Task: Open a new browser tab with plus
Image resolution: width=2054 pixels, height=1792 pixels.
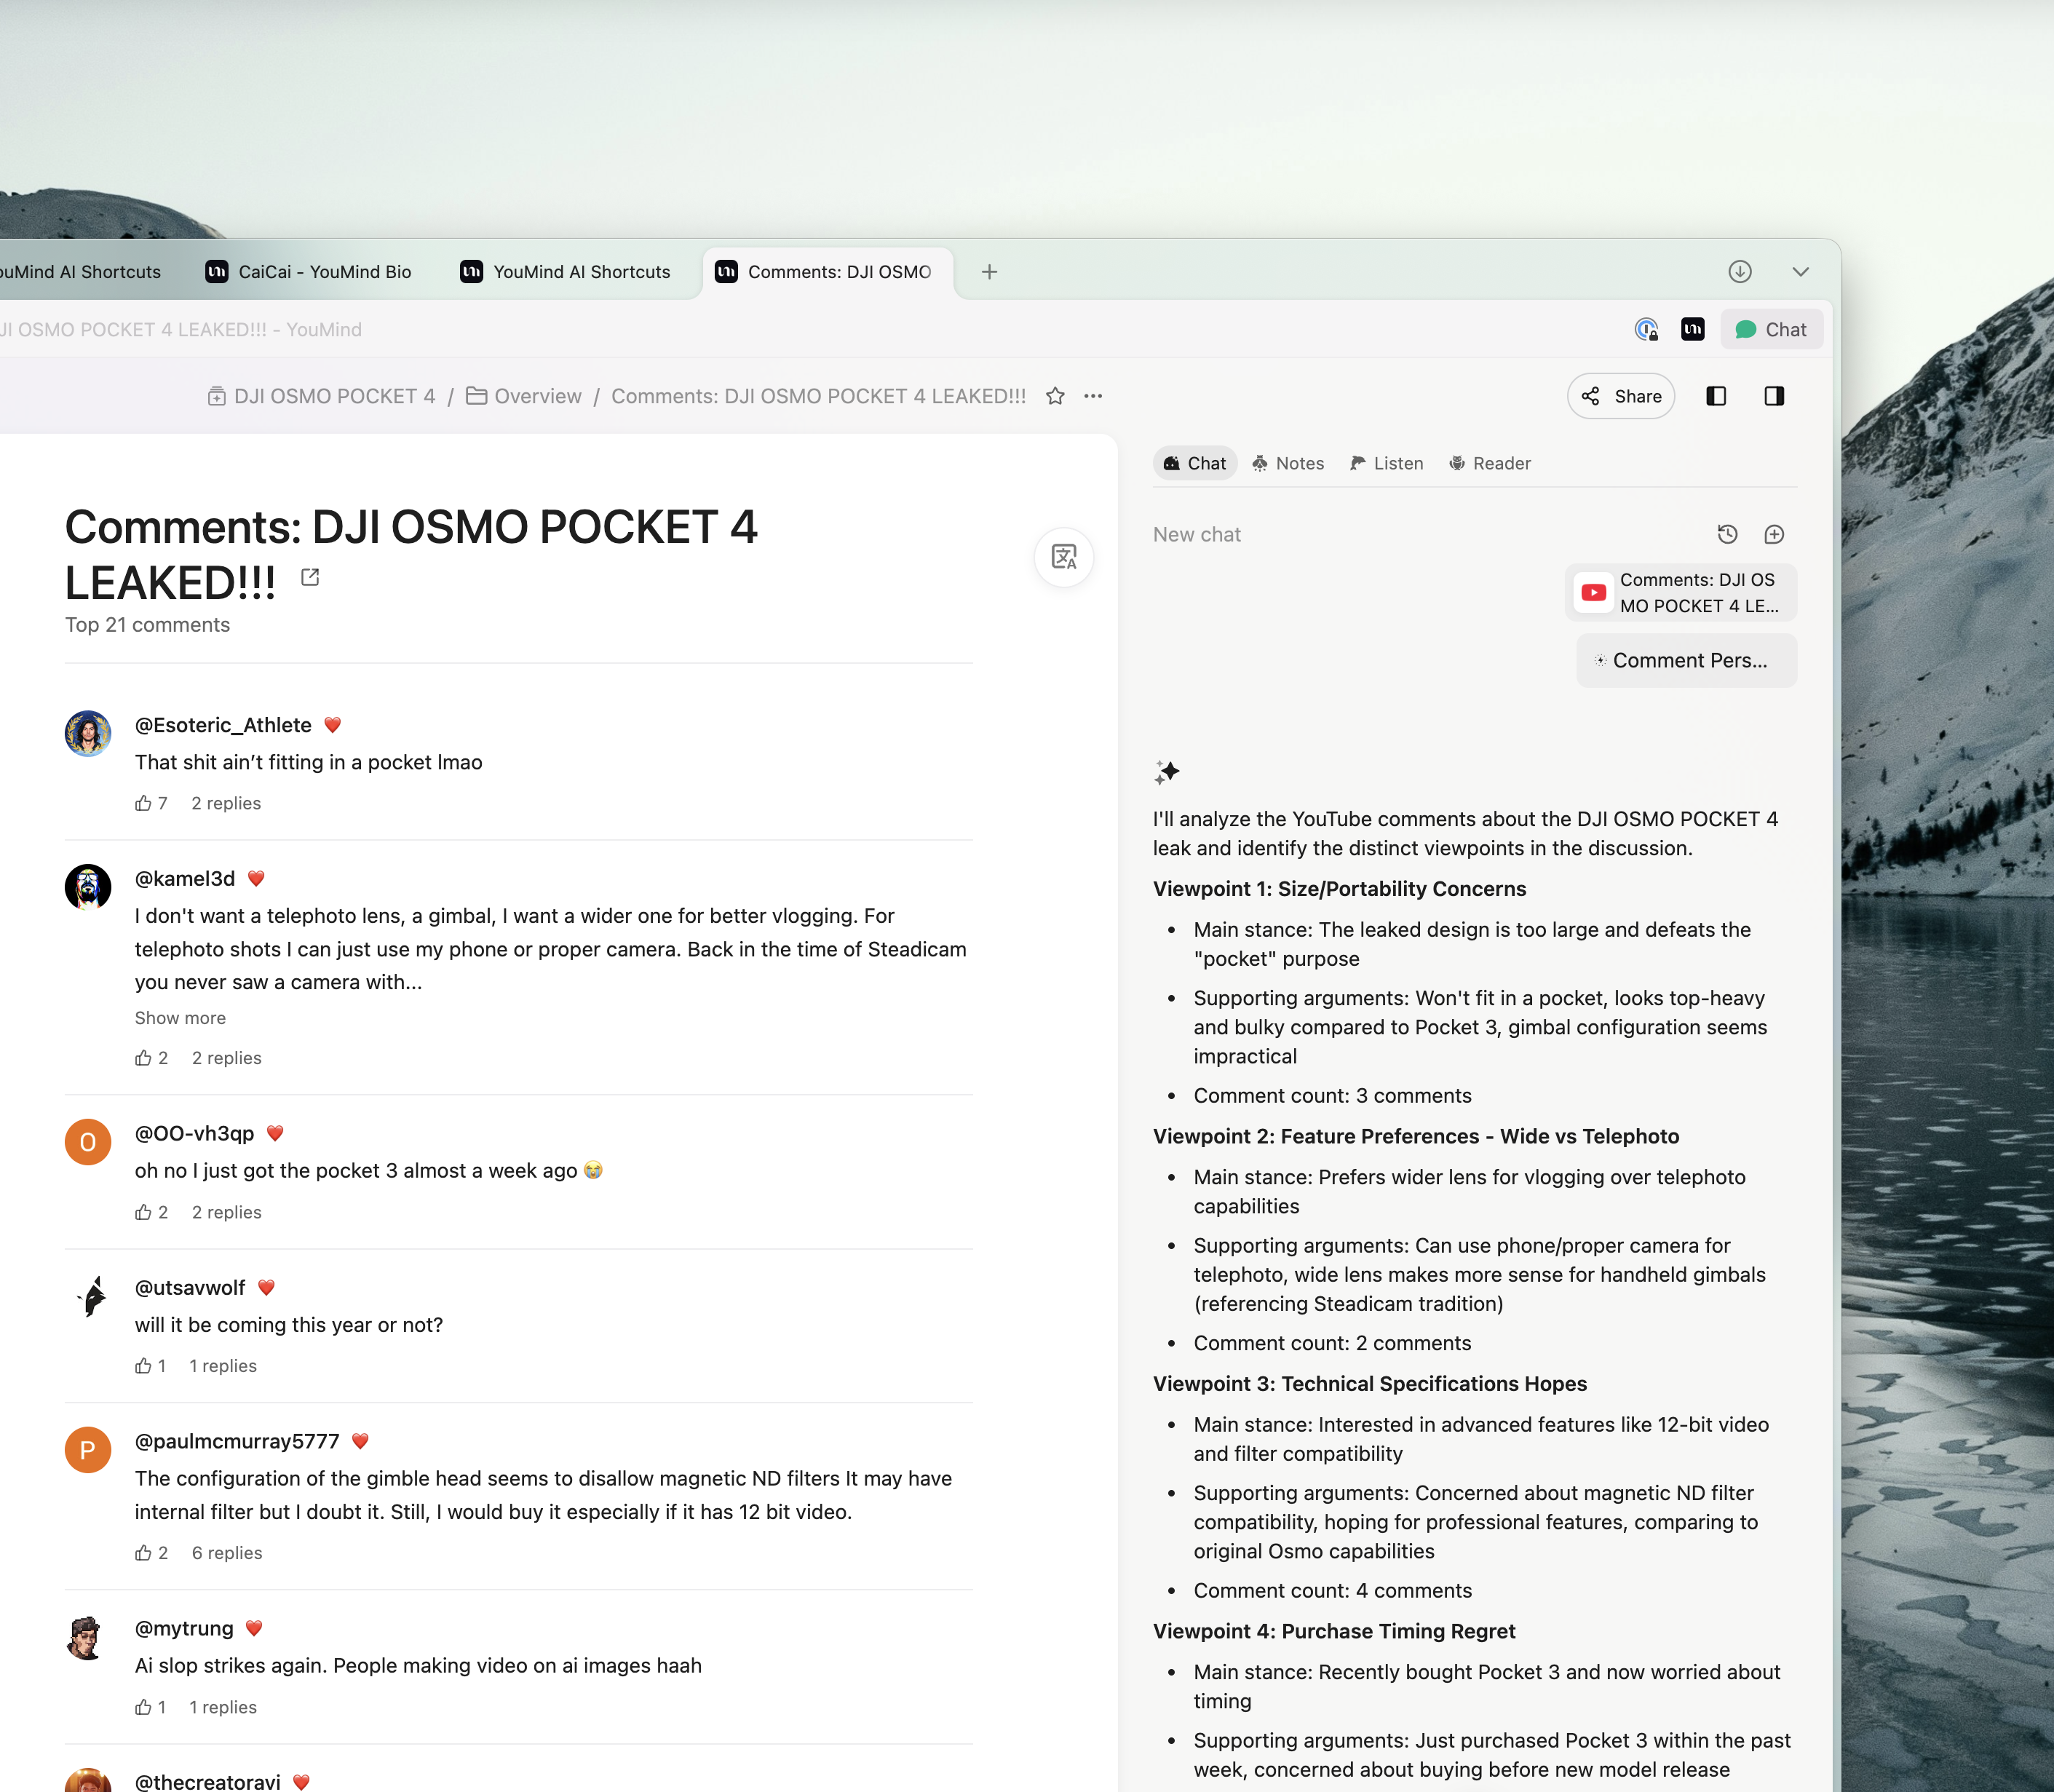Action: [989, 271]
